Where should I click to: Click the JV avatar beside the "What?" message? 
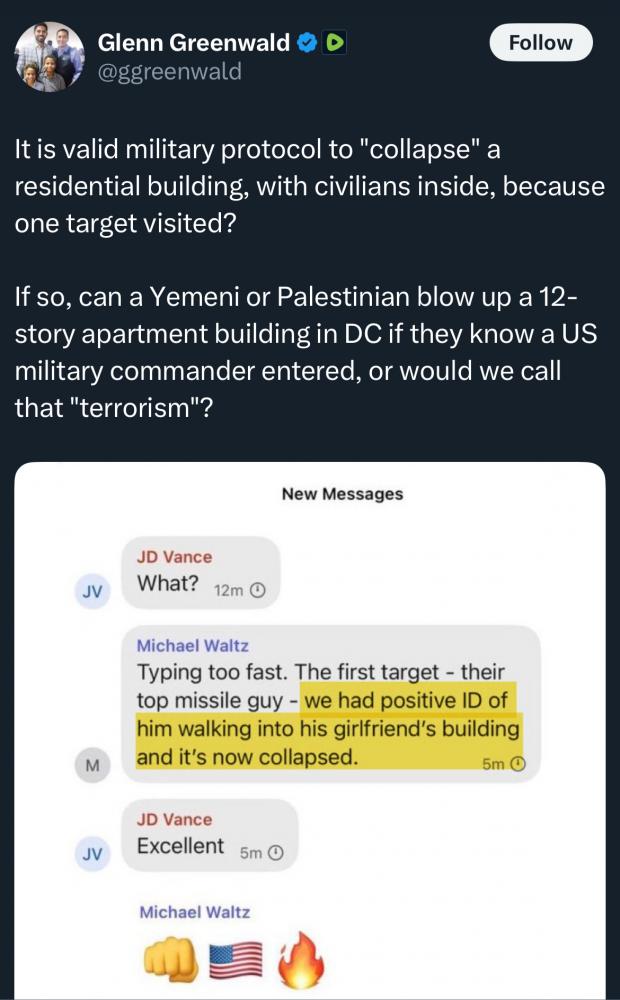click(x=92, y=591)
